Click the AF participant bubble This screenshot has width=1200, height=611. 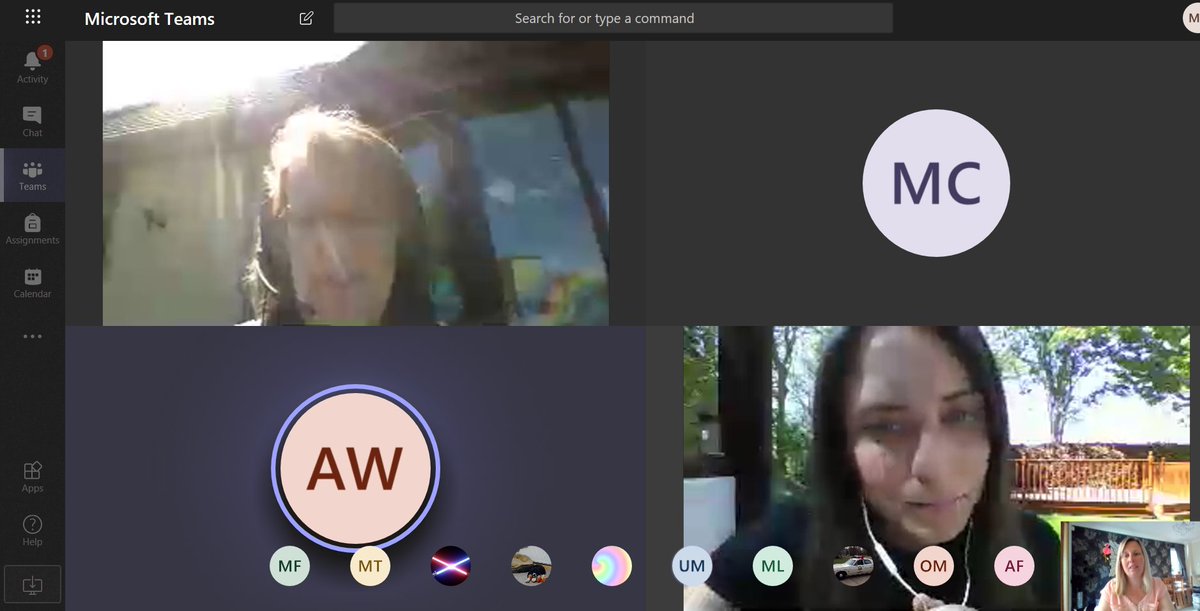point(1014,566)
